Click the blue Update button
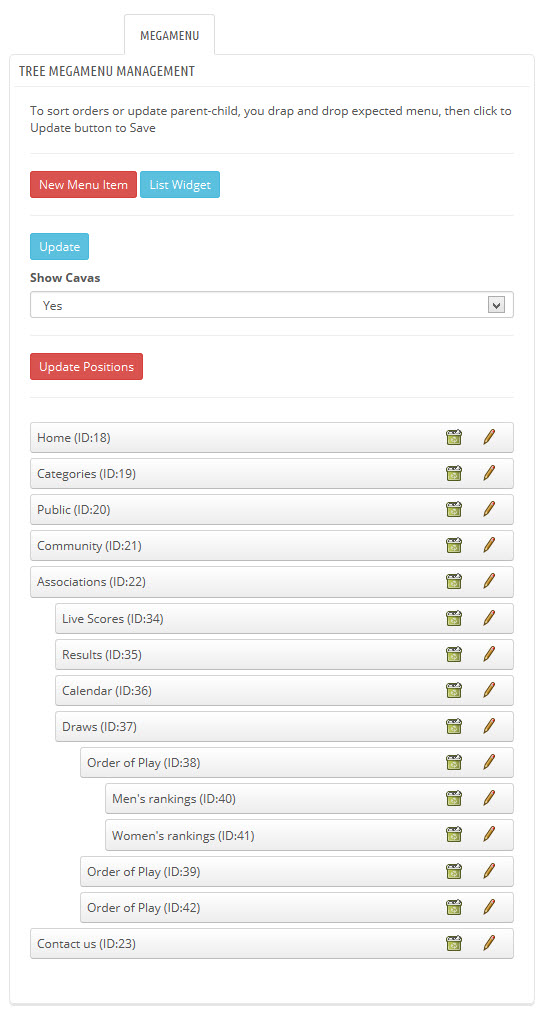The image size is (545, 1017). 59,246
